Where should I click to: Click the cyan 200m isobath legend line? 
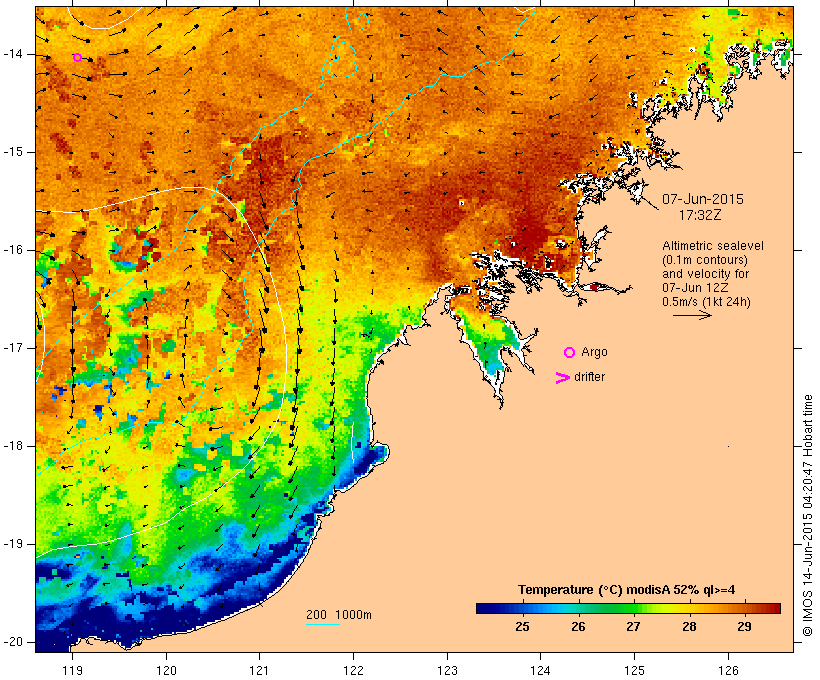[323, 624]
